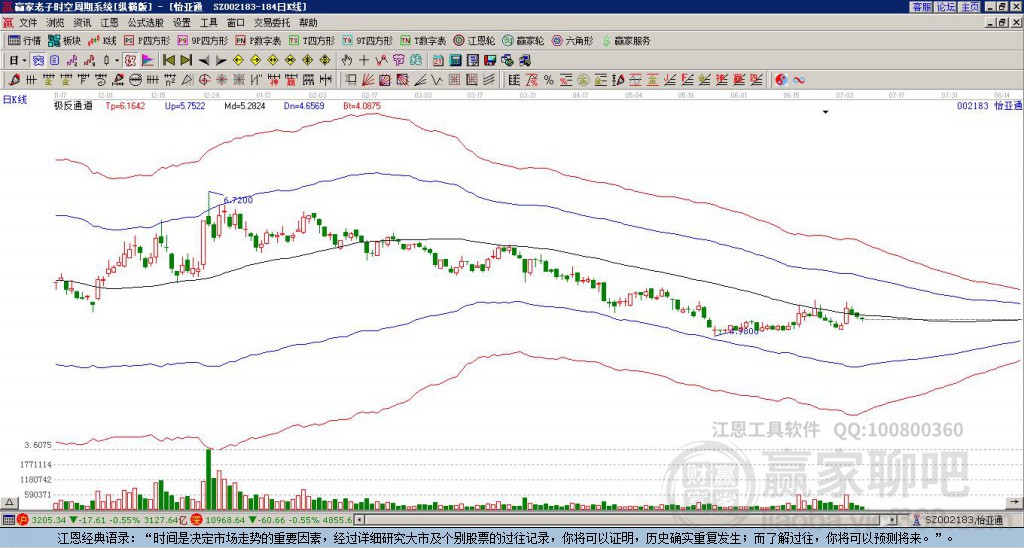Click the 客服 button in title bar

click(x=921, y=7)
